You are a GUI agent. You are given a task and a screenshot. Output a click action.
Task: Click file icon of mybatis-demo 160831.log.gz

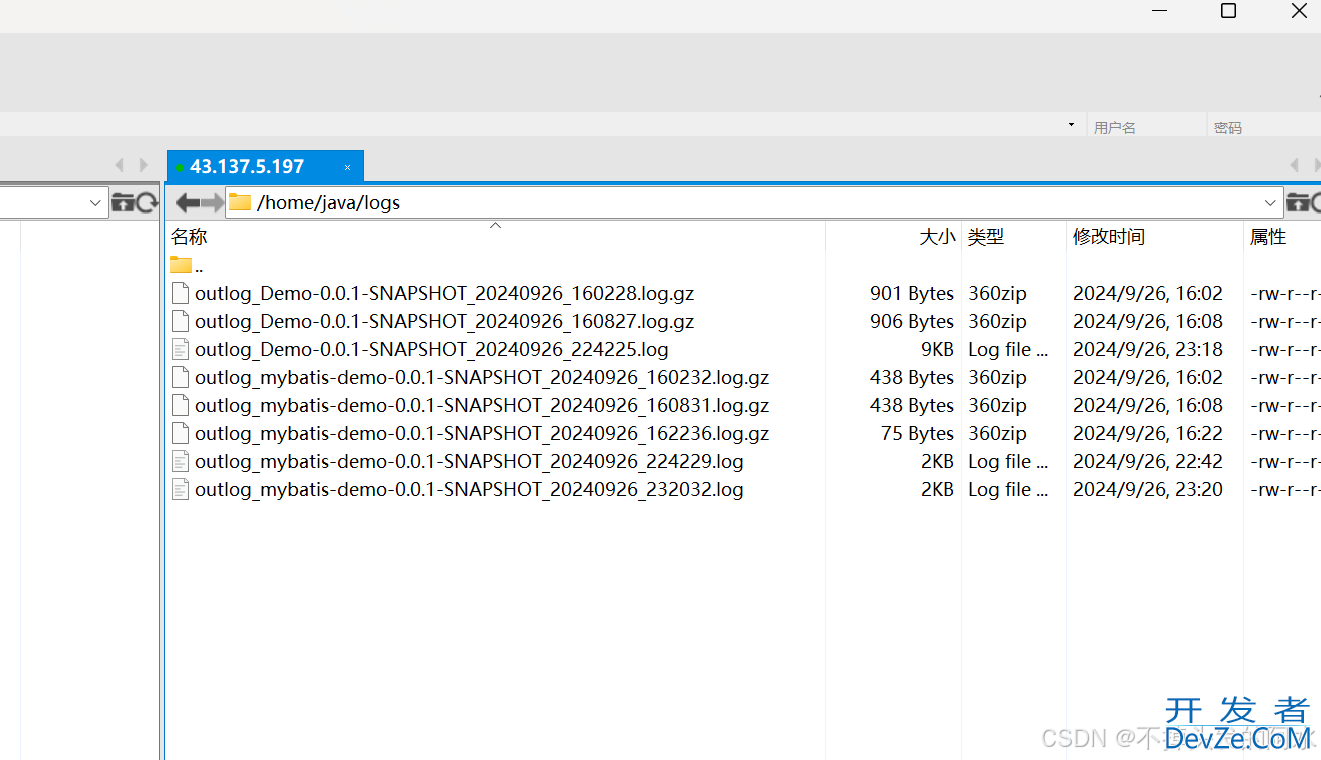[x=180, y=405]
